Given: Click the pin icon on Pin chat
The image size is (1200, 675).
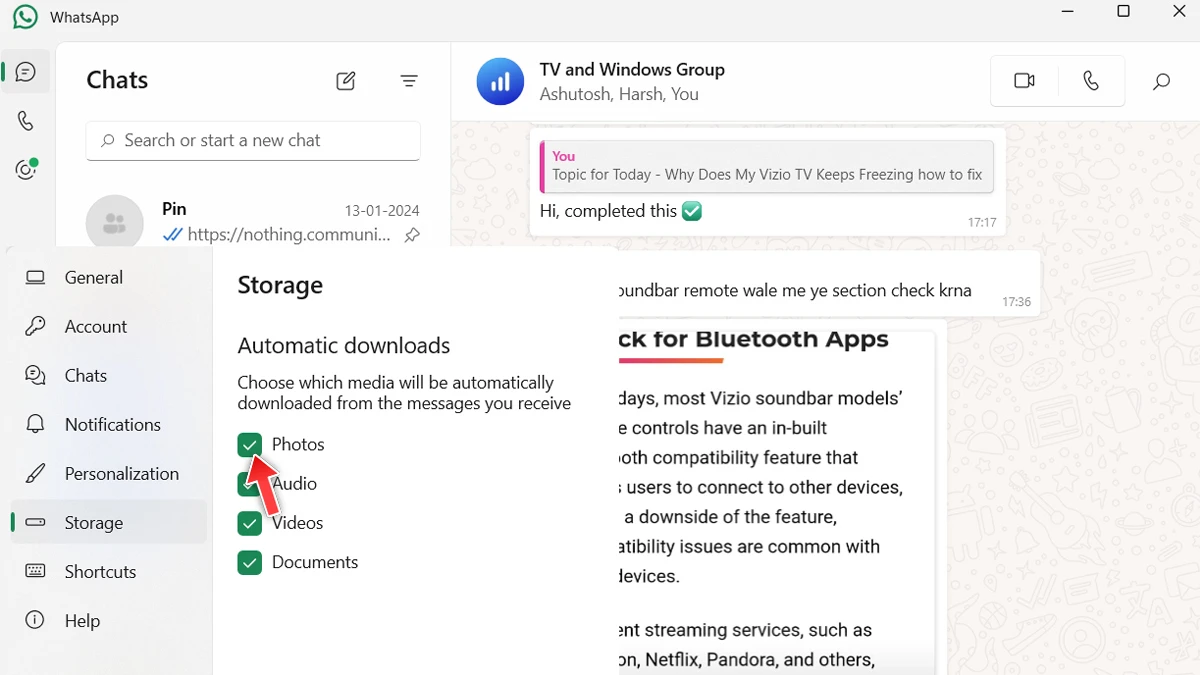Looking at the screenshot, I should coord(411,235).
